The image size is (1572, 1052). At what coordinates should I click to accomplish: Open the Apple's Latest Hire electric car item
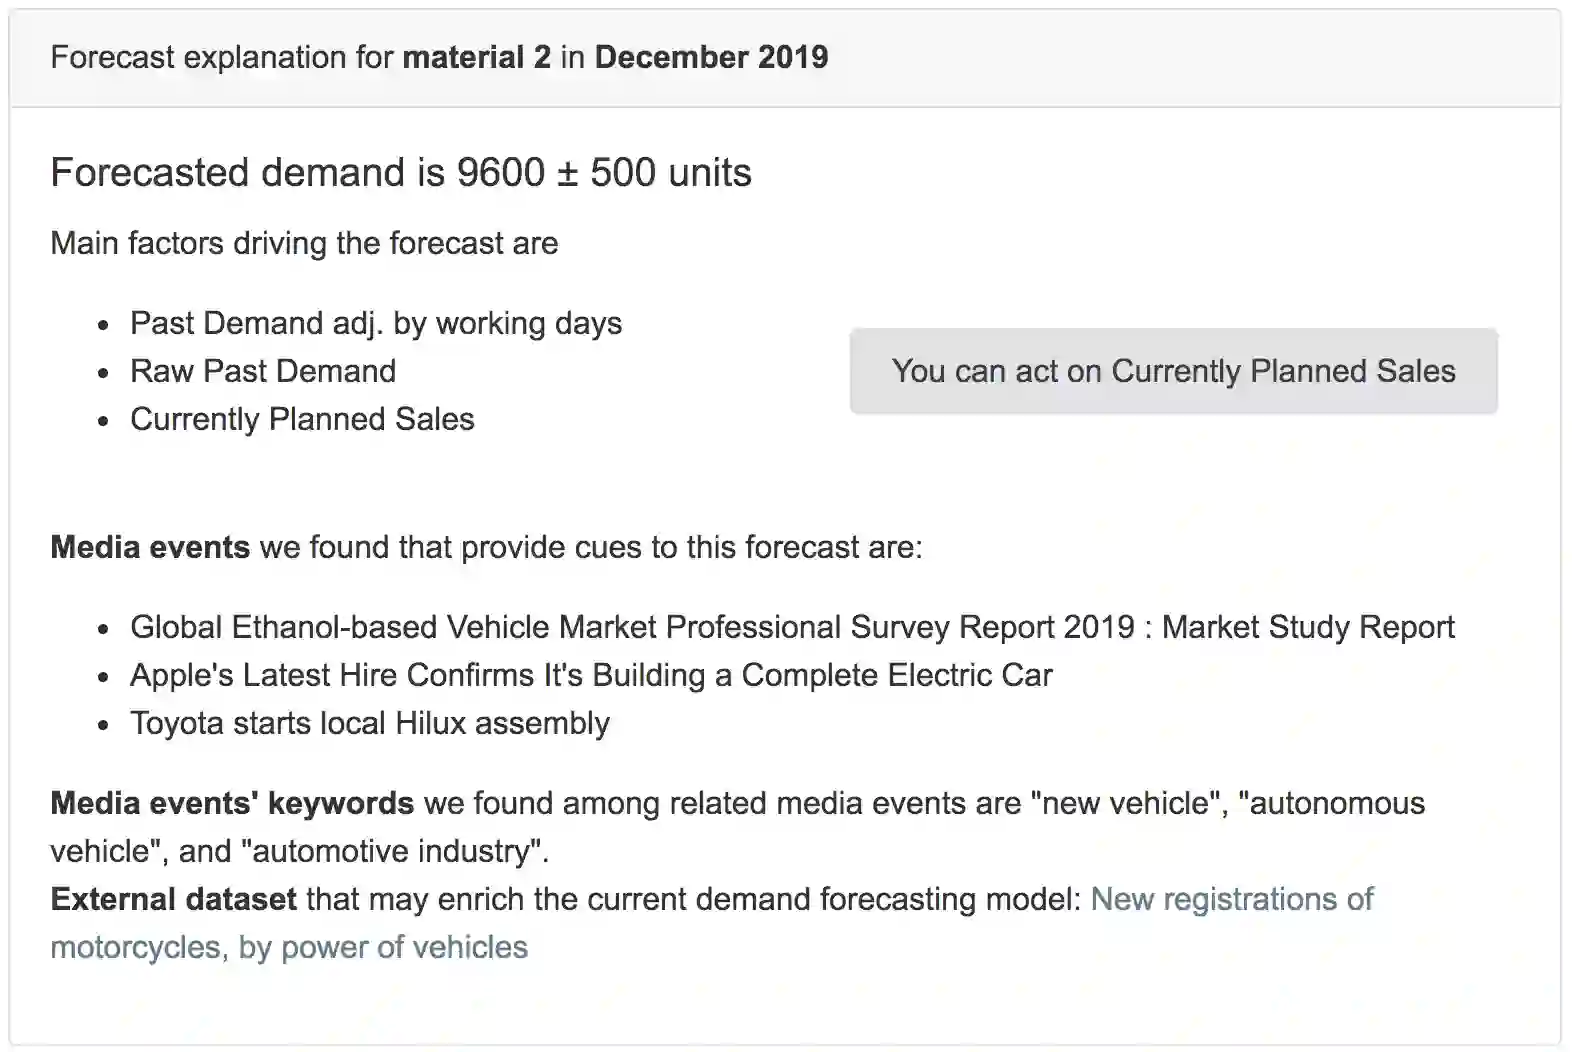coord(591,675)
